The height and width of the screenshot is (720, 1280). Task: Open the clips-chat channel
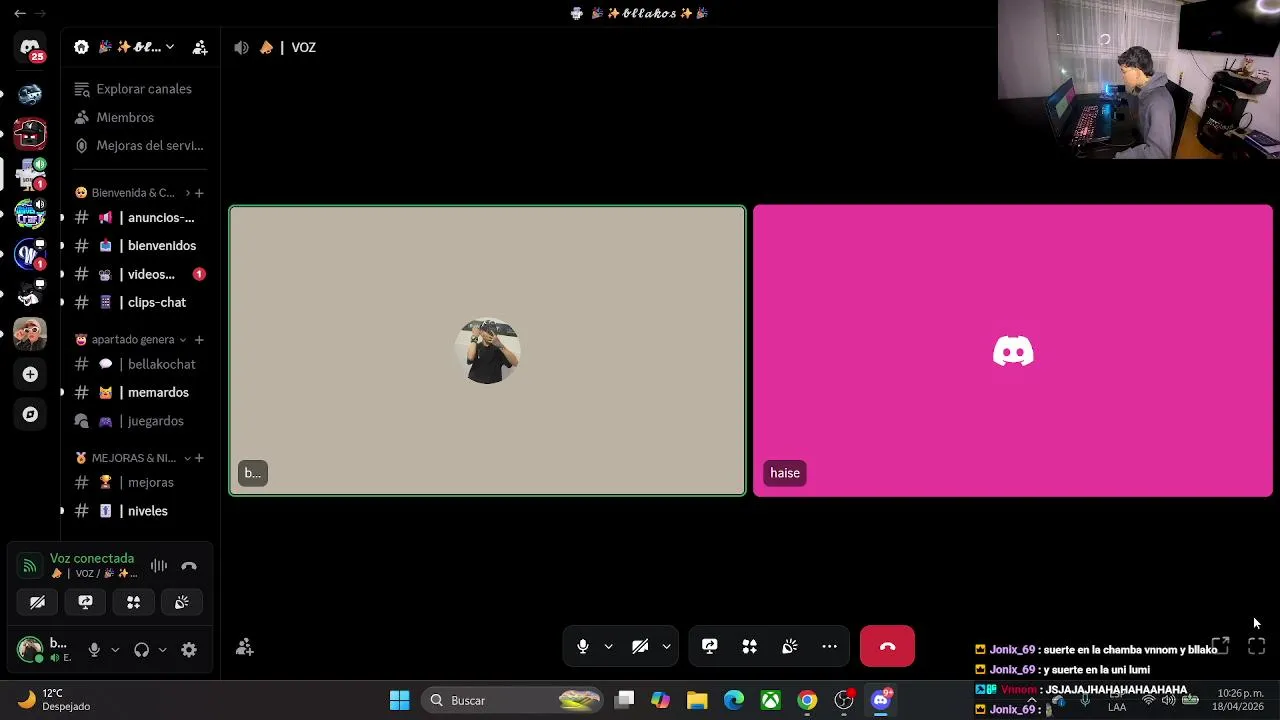click(139, 302)
